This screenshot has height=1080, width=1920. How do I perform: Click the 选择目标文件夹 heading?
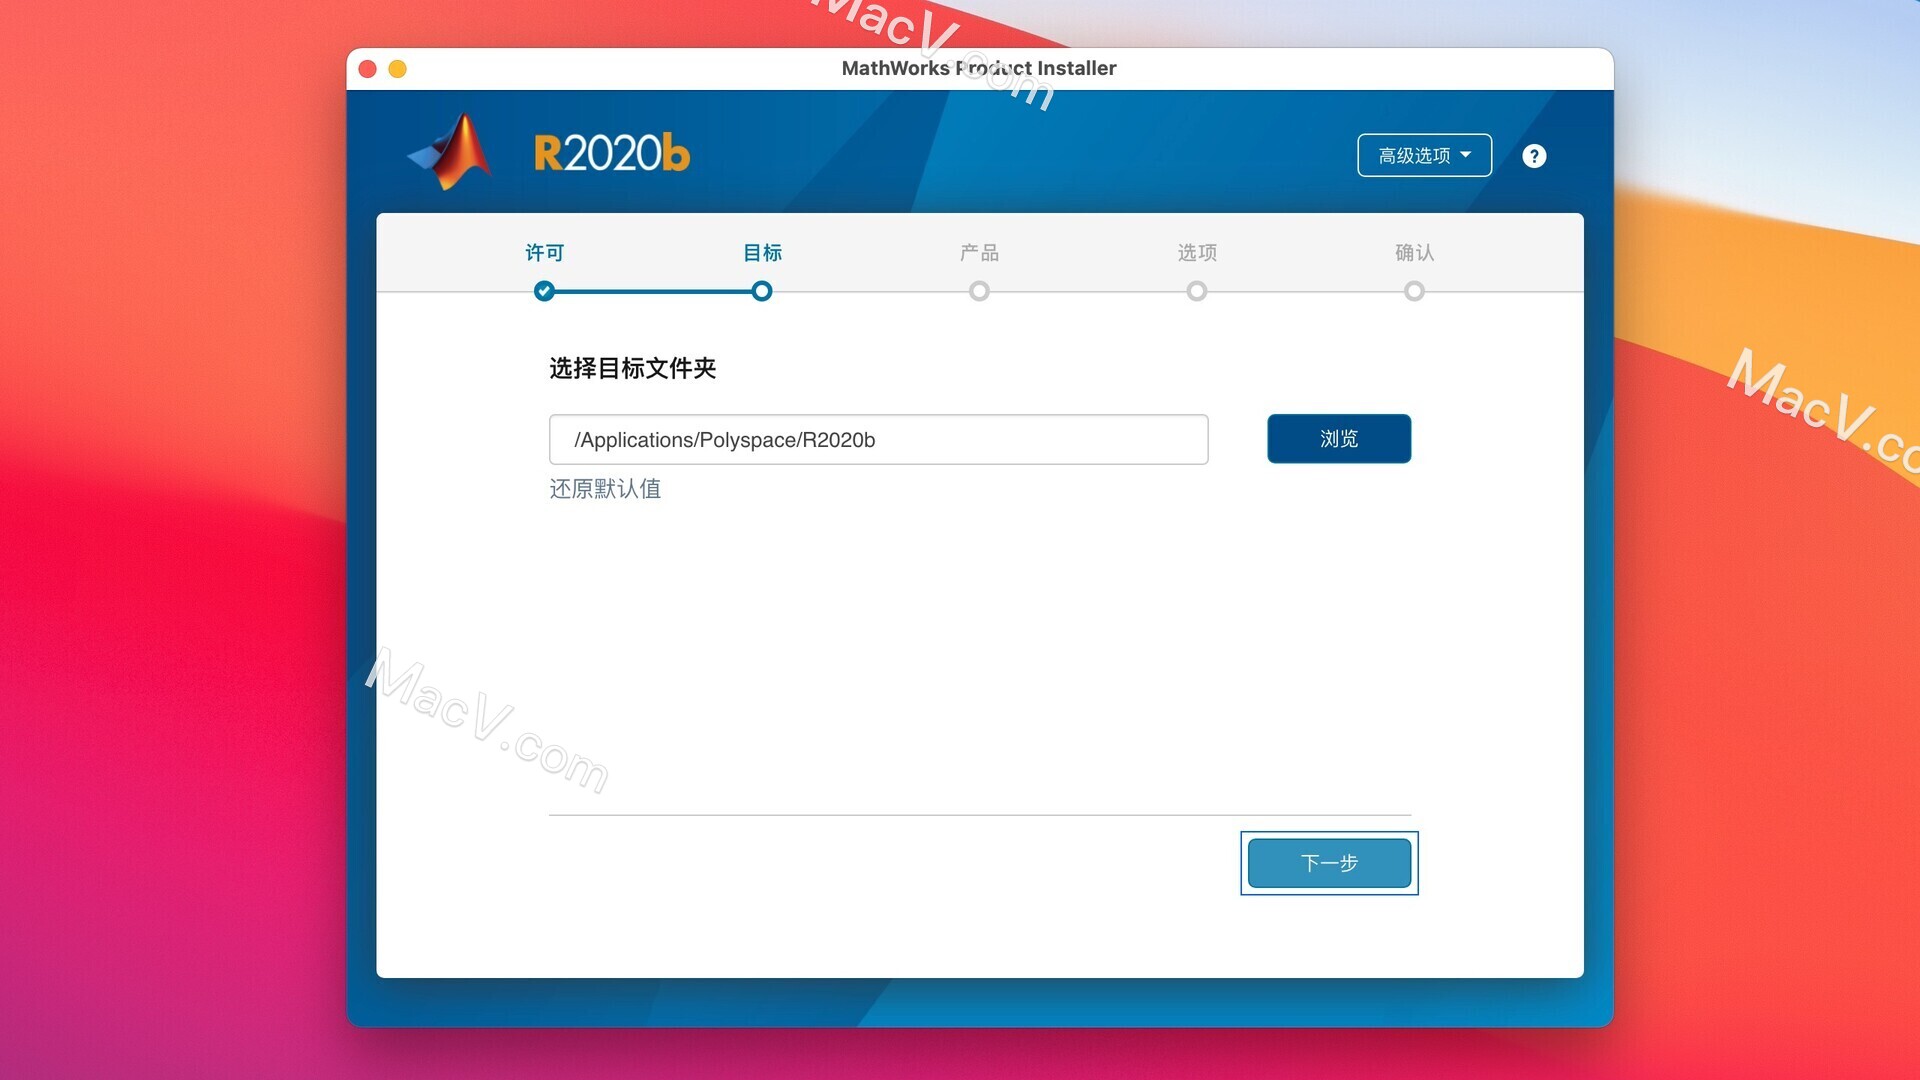(x=632, y=368)
